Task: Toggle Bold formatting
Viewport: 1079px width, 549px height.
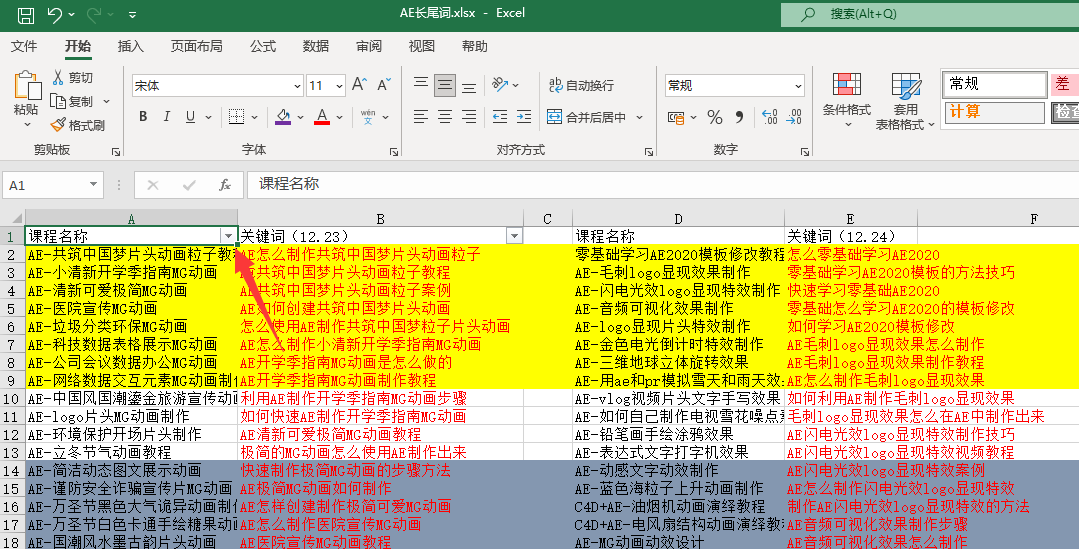Action: pyautogui.click(x=143, y=117)
